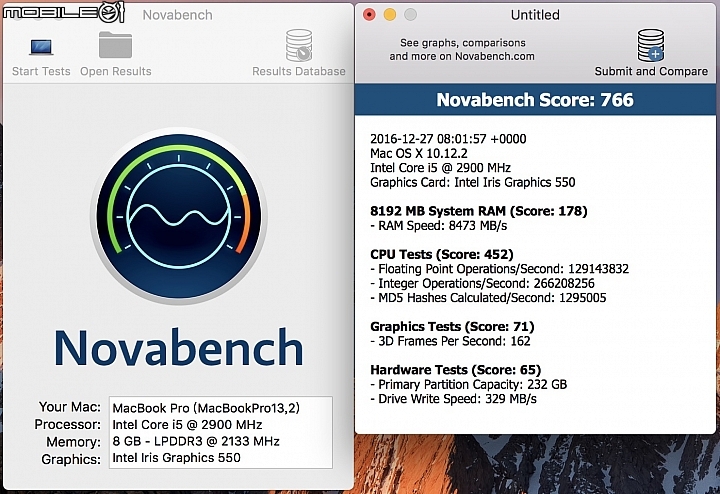Screen dimensions: 720x494
Task: Click MacBook Pro (MacBookPro13,2) in info box
Action: [206, 408]
